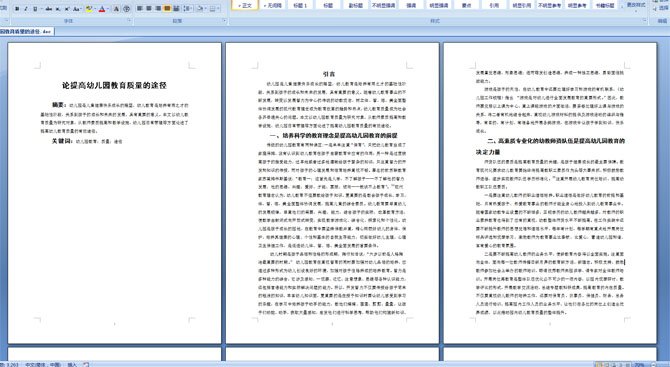
Task: Apply superscript formatting
Action: pyautogui.click(x=67, y=9)
